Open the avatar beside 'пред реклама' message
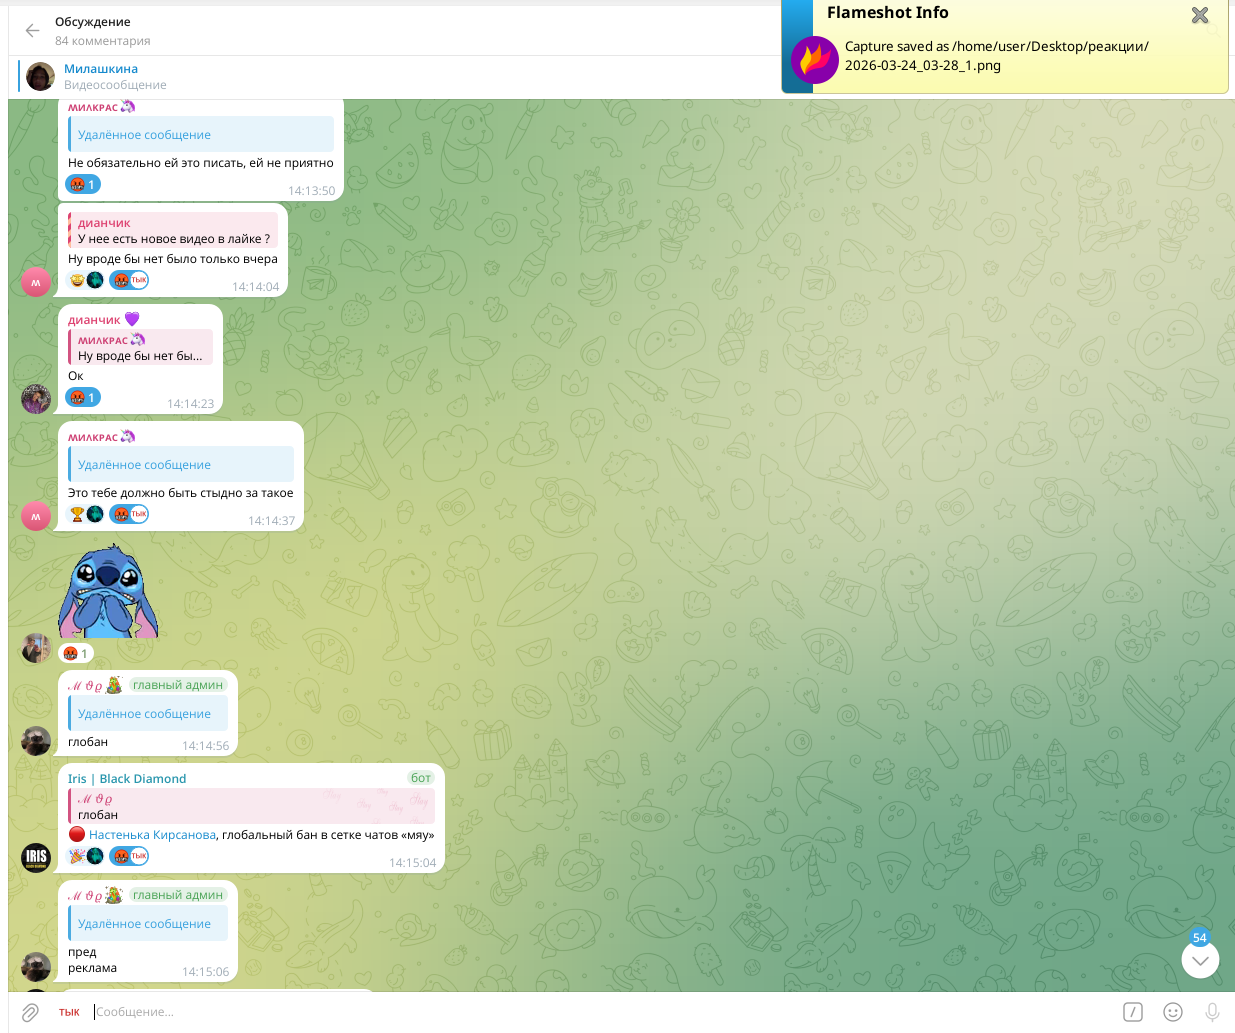 click(36, 967)
